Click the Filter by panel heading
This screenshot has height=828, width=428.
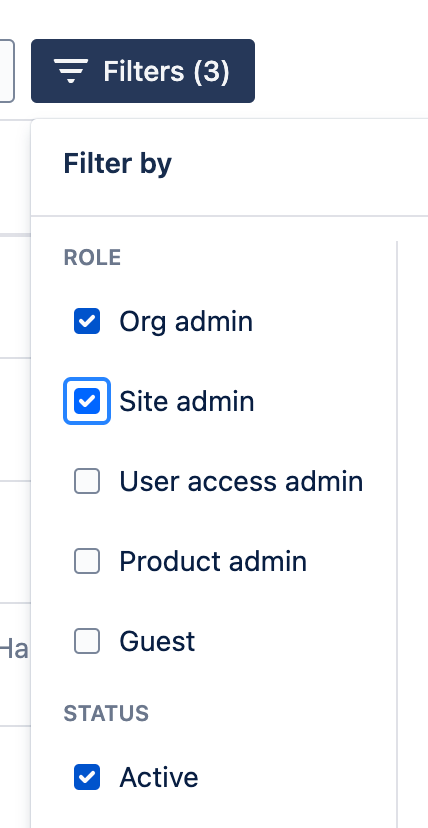pos(118,163)
